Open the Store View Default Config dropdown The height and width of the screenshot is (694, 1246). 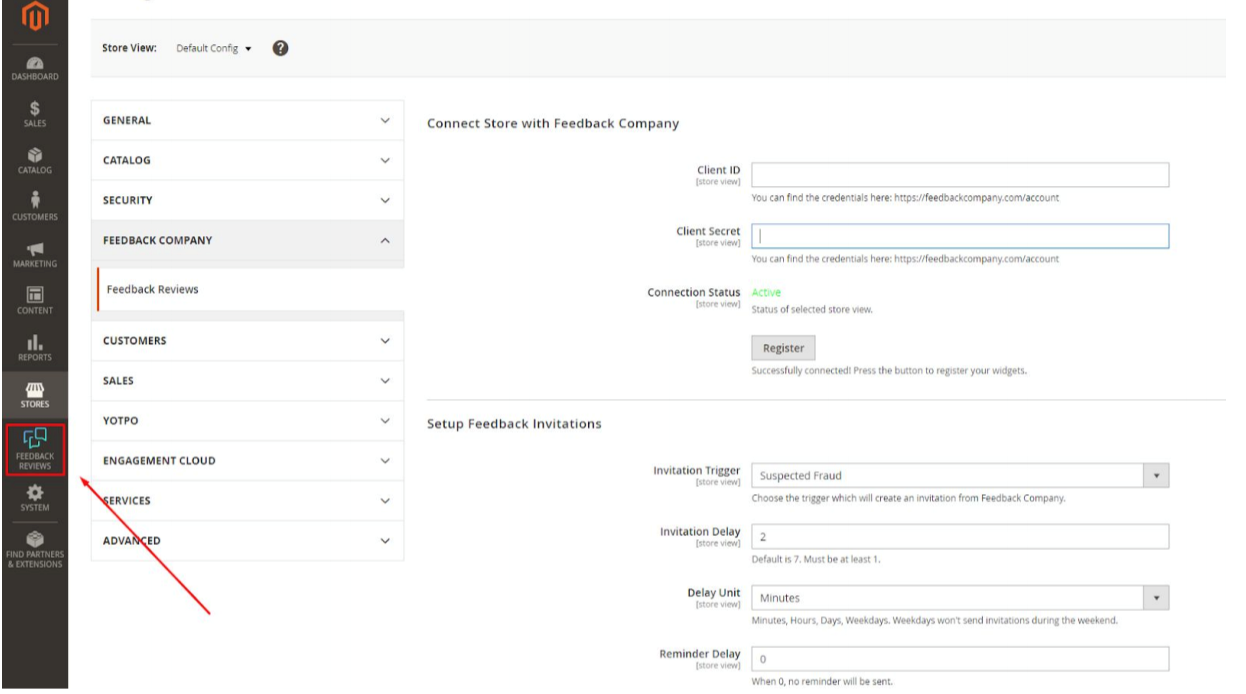click(x=214, y=48)
